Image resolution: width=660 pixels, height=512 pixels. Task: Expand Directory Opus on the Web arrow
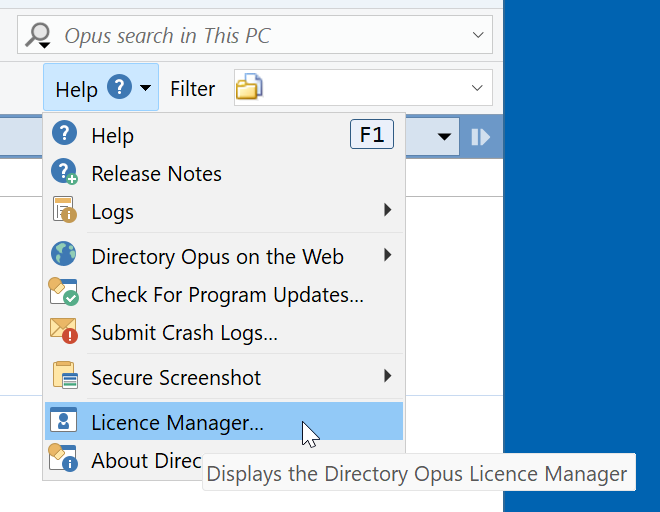pos(388,255)
